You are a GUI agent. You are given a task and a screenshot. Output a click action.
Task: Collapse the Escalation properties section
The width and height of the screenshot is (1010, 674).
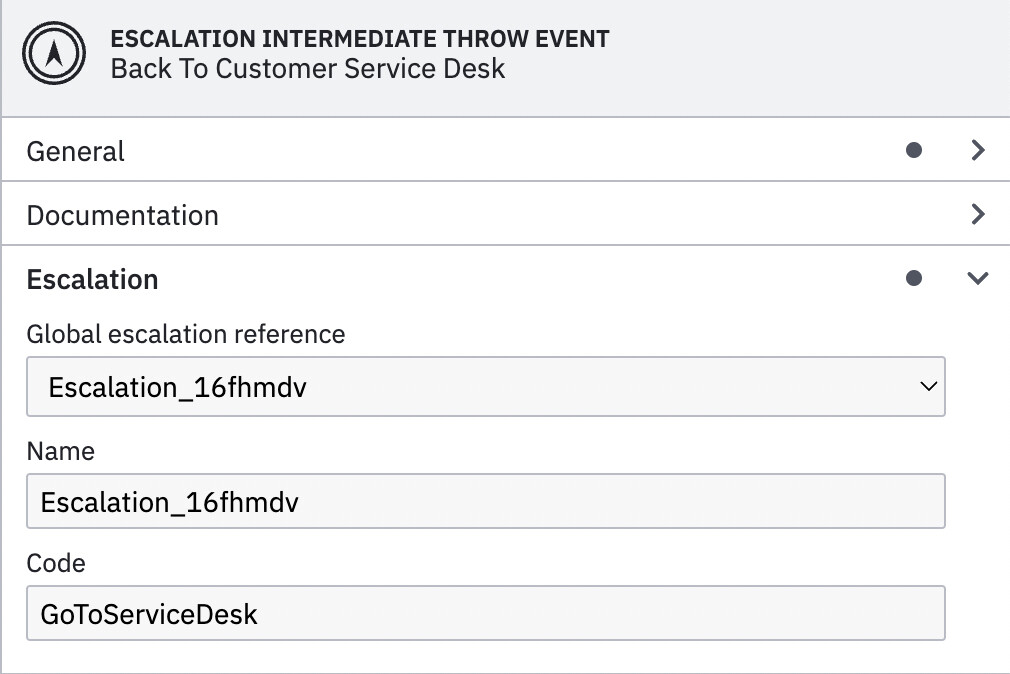(978, 278)
